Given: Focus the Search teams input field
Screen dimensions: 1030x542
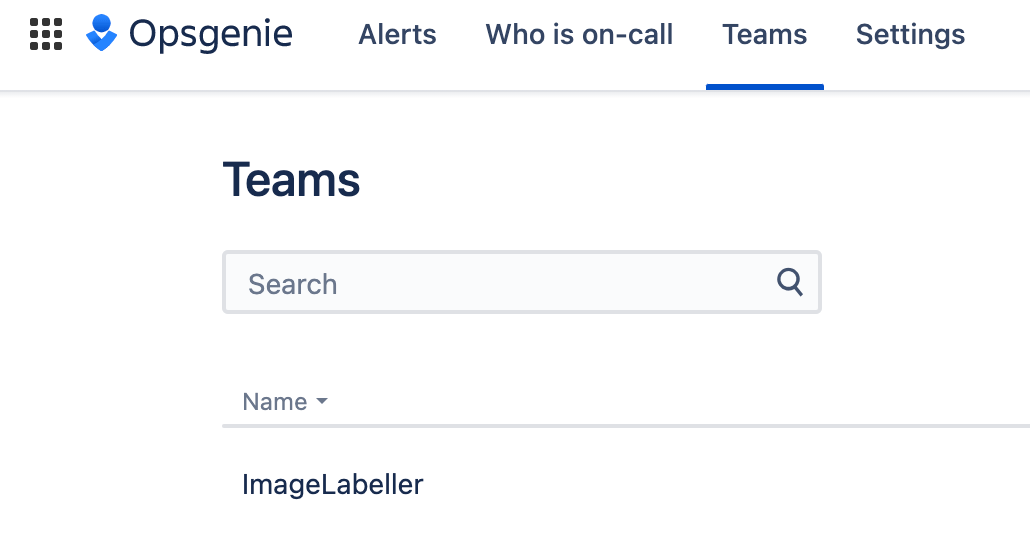Looking at the screenshot, I should [500, 283].
